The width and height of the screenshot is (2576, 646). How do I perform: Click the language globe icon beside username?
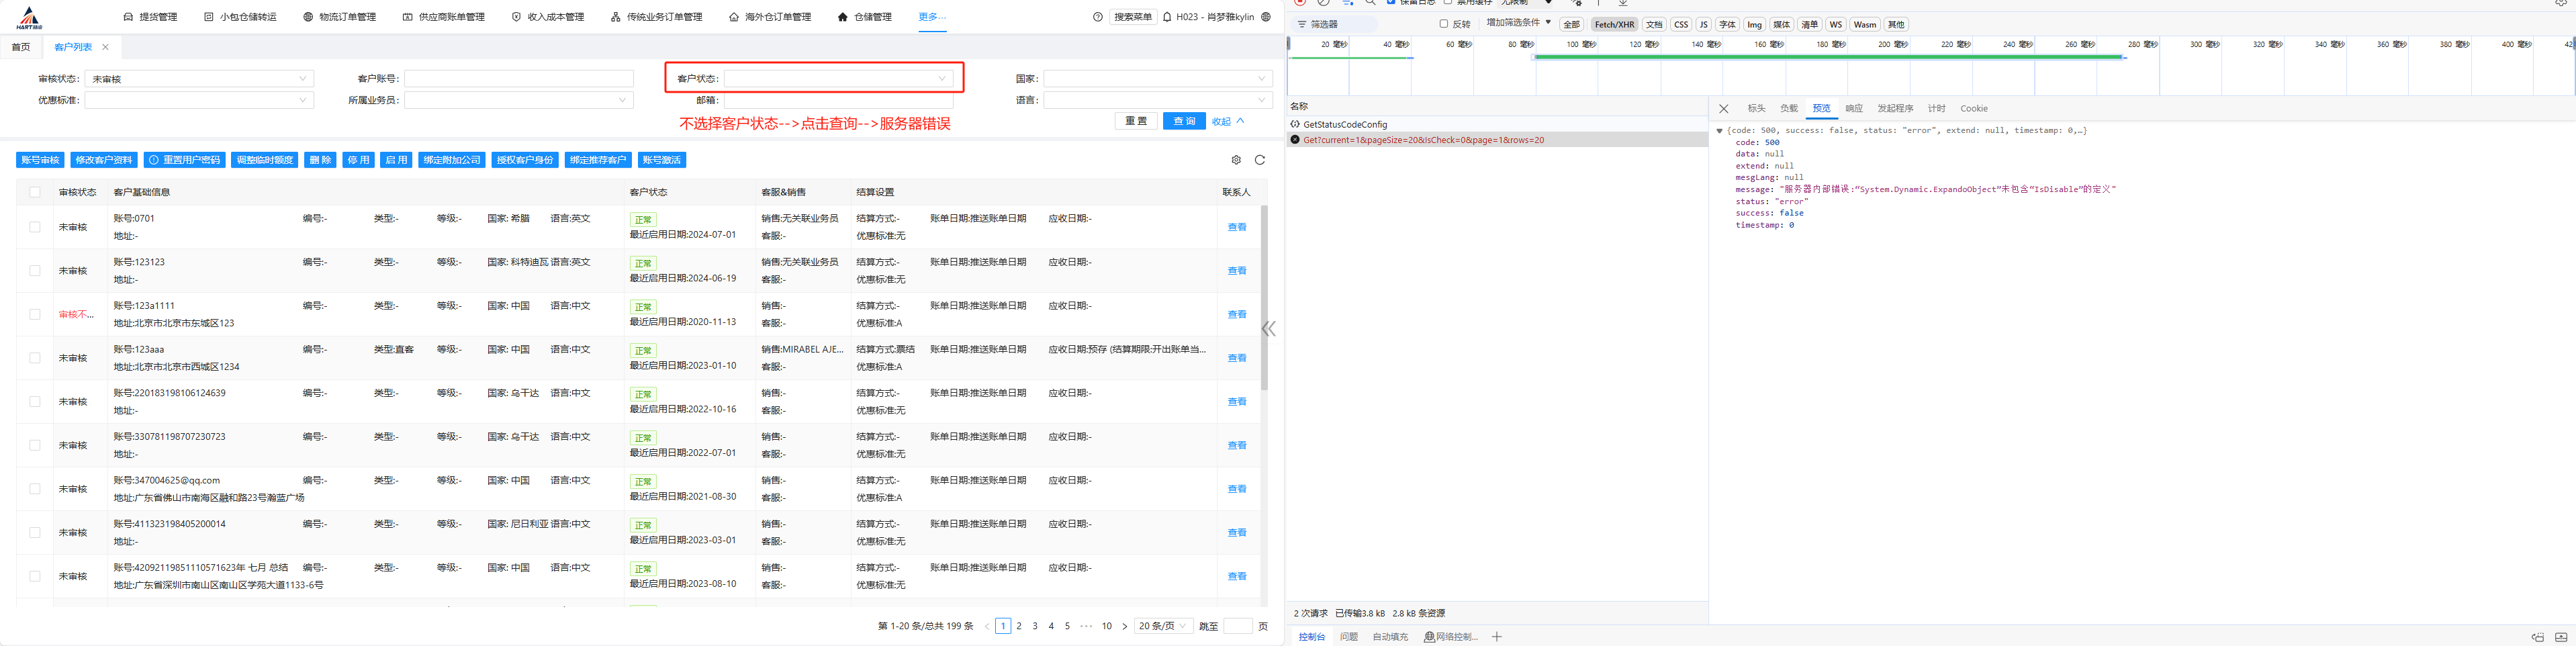[1266, 17]
